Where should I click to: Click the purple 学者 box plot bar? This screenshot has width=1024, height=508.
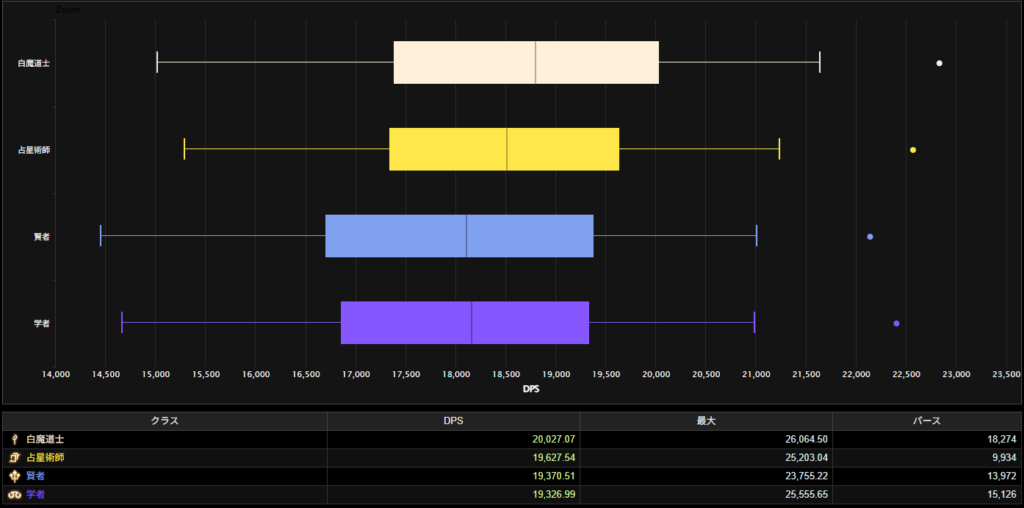point(465,323)
